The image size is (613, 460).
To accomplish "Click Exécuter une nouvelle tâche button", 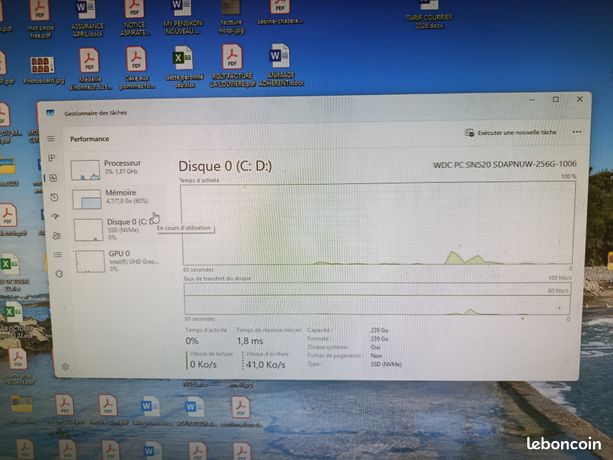I will pos(511,132).
